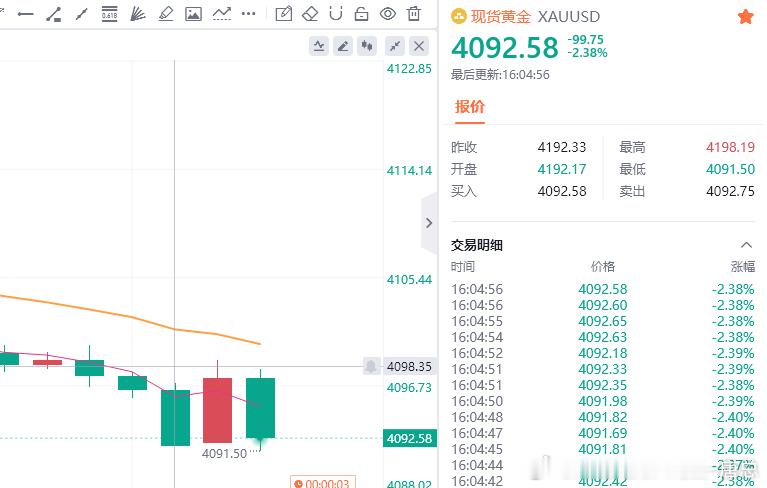Screen dimensions: 767x488
Task: Click trade row price 4092.18
Action: click(x=603, y=353)
